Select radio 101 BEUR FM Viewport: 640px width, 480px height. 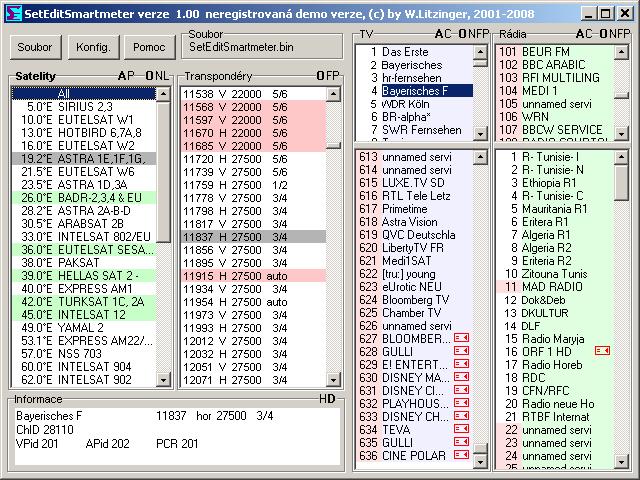point(555,52)
